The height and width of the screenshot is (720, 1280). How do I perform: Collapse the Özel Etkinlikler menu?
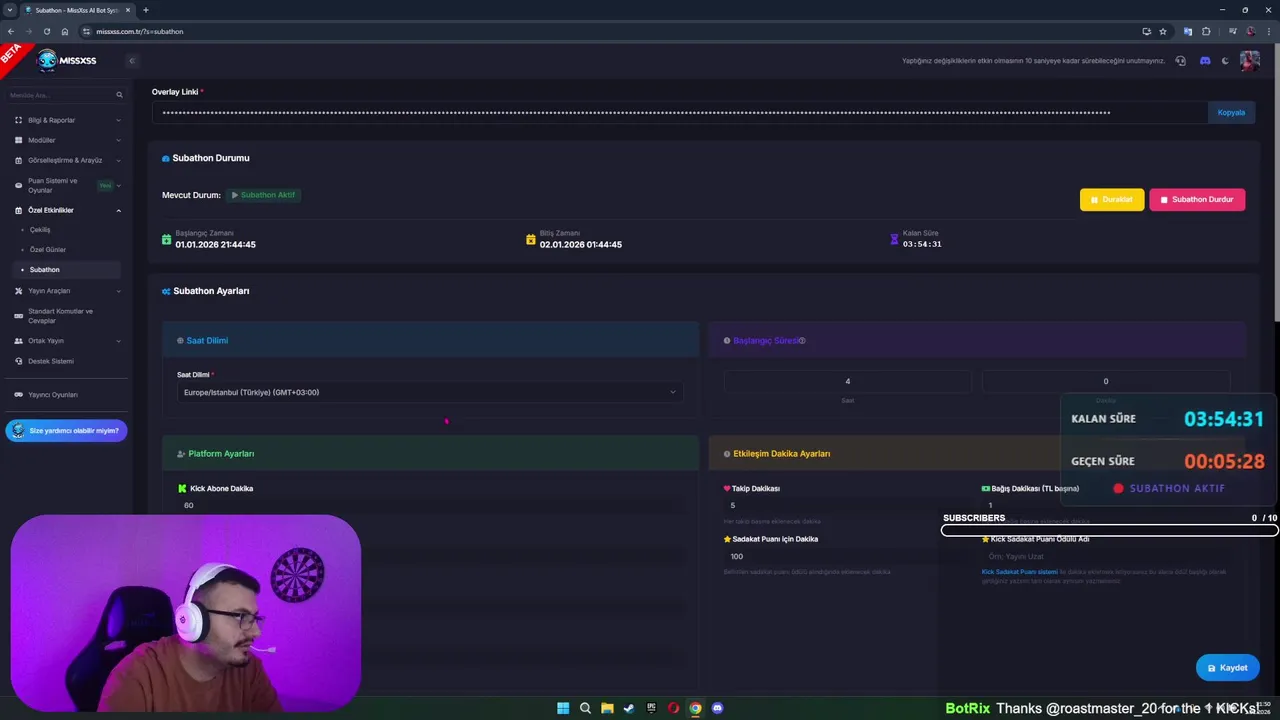pos(66,210)
